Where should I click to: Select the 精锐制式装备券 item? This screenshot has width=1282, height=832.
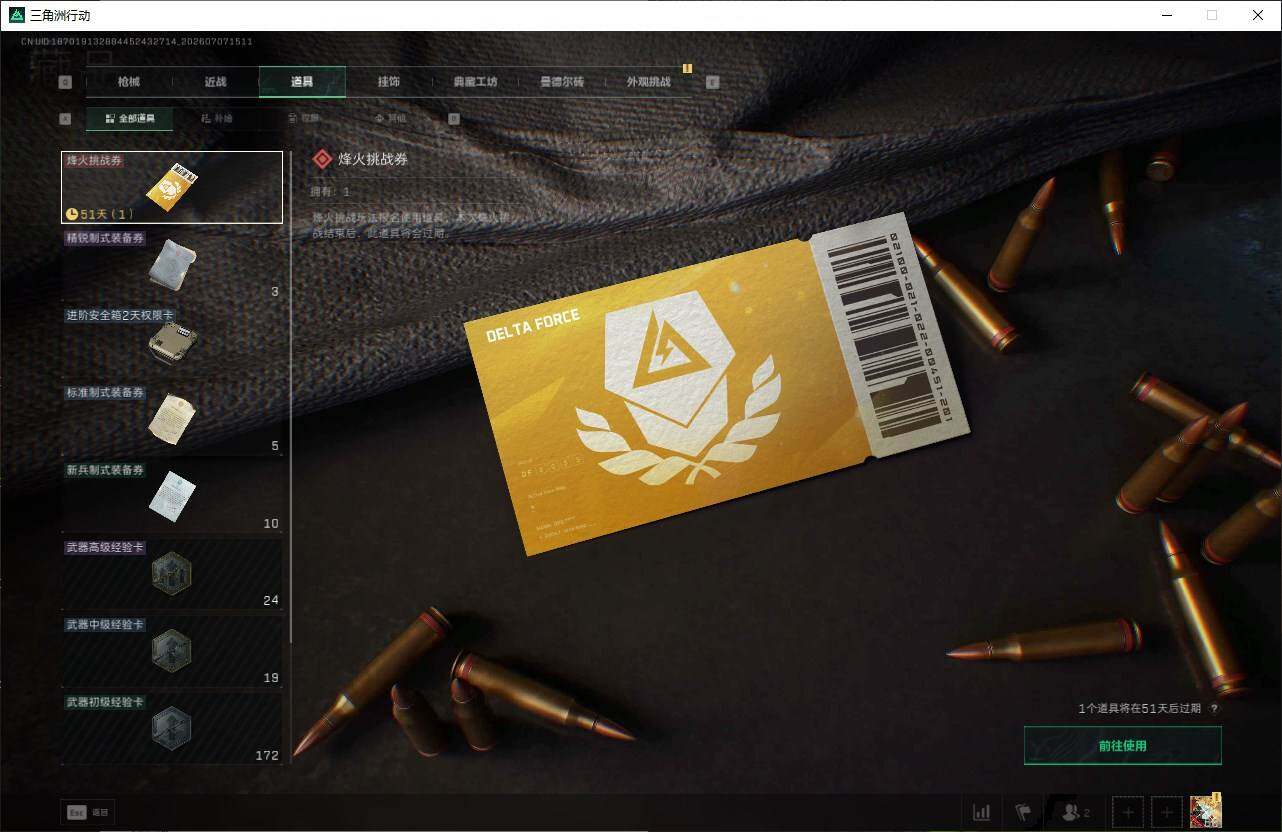(x=172, y=265)
